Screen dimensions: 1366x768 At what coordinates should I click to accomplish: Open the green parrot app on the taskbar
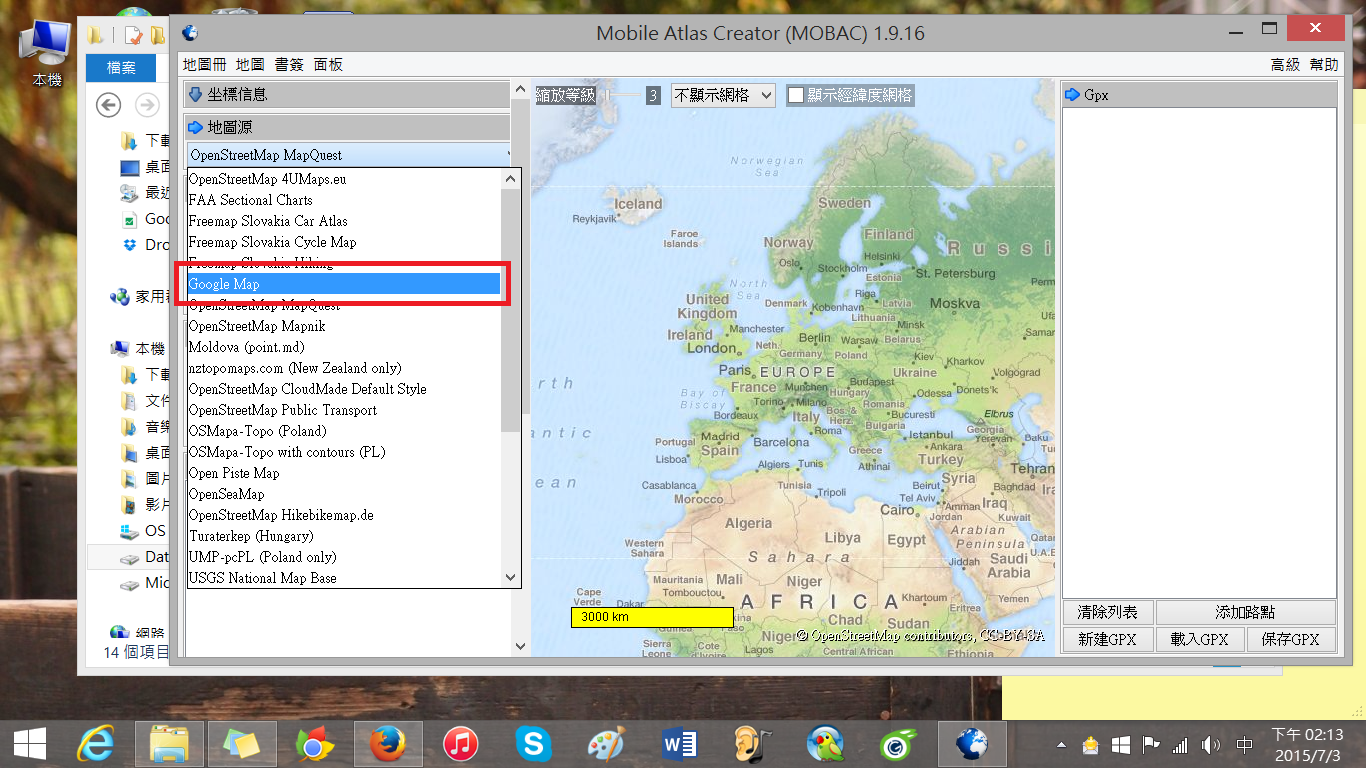pos(825,744)
